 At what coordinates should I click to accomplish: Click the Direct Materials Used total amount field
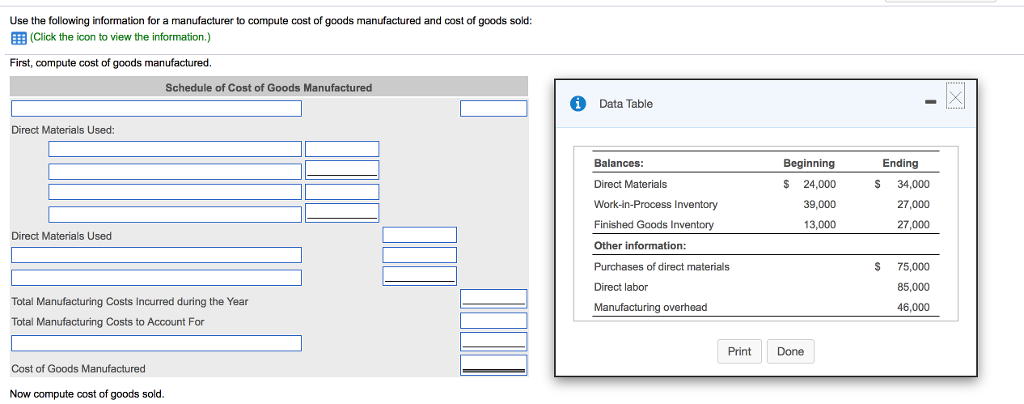[x=419, y=235]
